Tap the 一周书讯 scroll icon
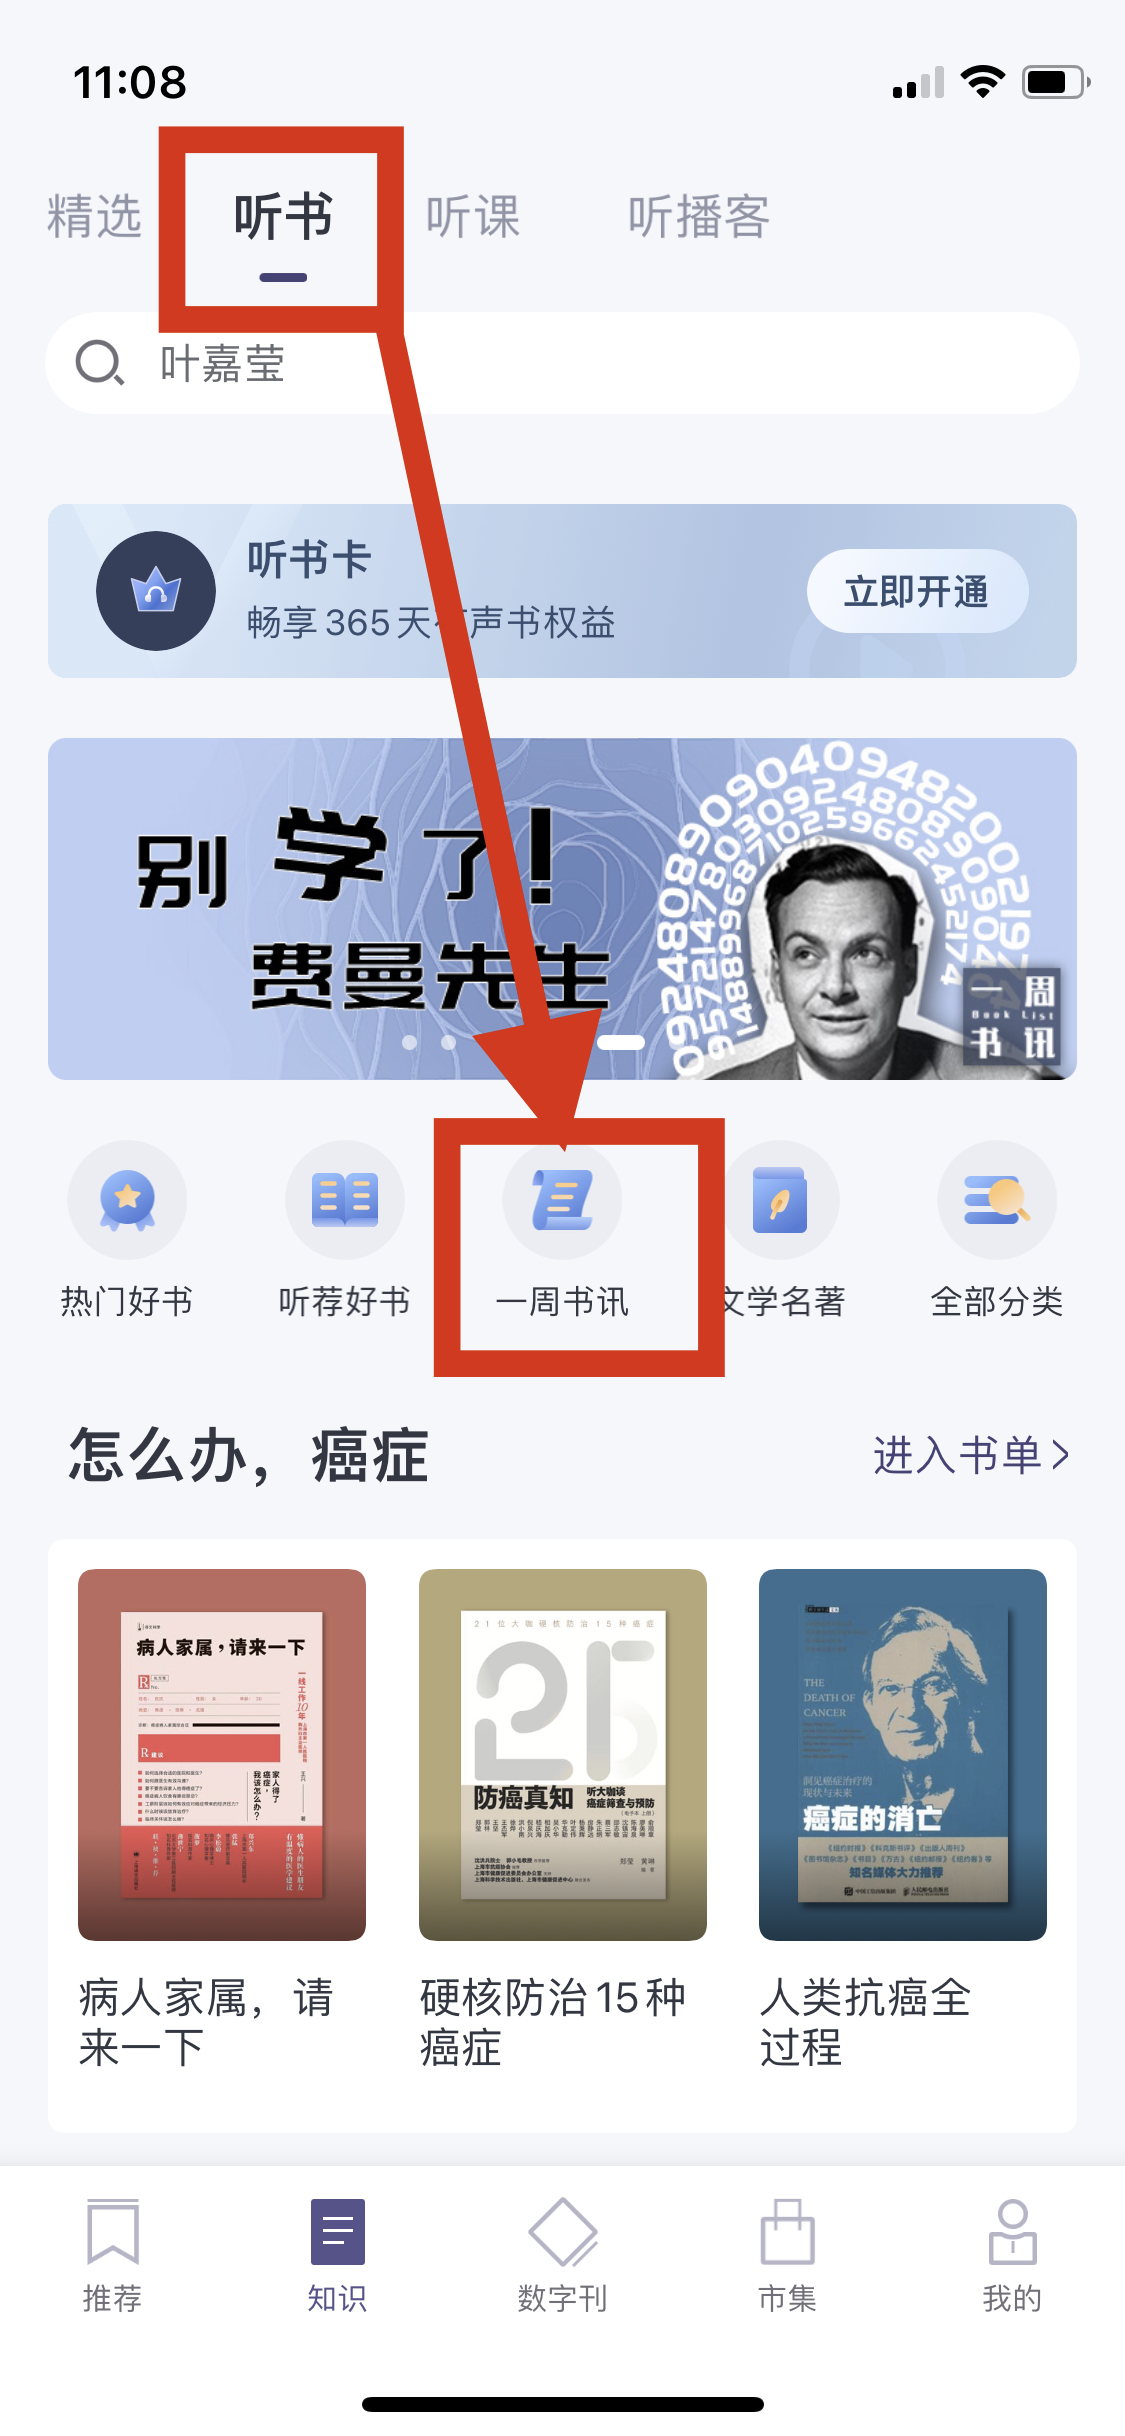Image resolution: width=1125 pixels, height=2436 pixels. click(x=563, y=1200)
